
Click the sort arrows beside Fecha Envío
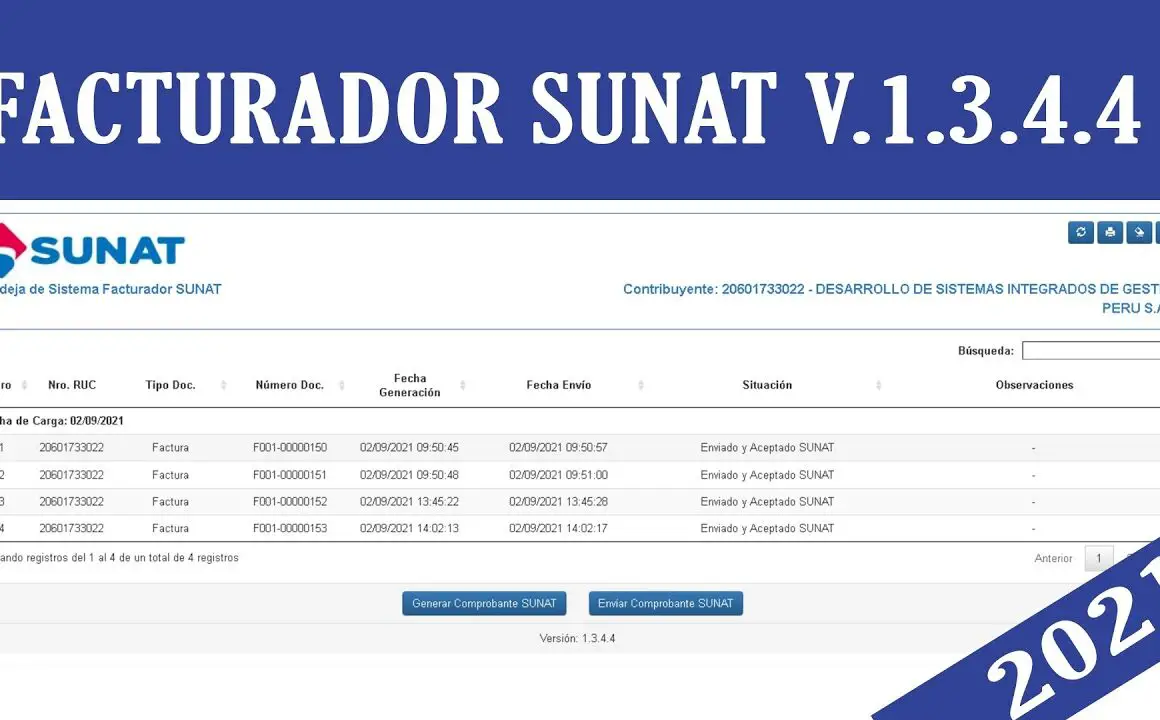coord(641,385)
